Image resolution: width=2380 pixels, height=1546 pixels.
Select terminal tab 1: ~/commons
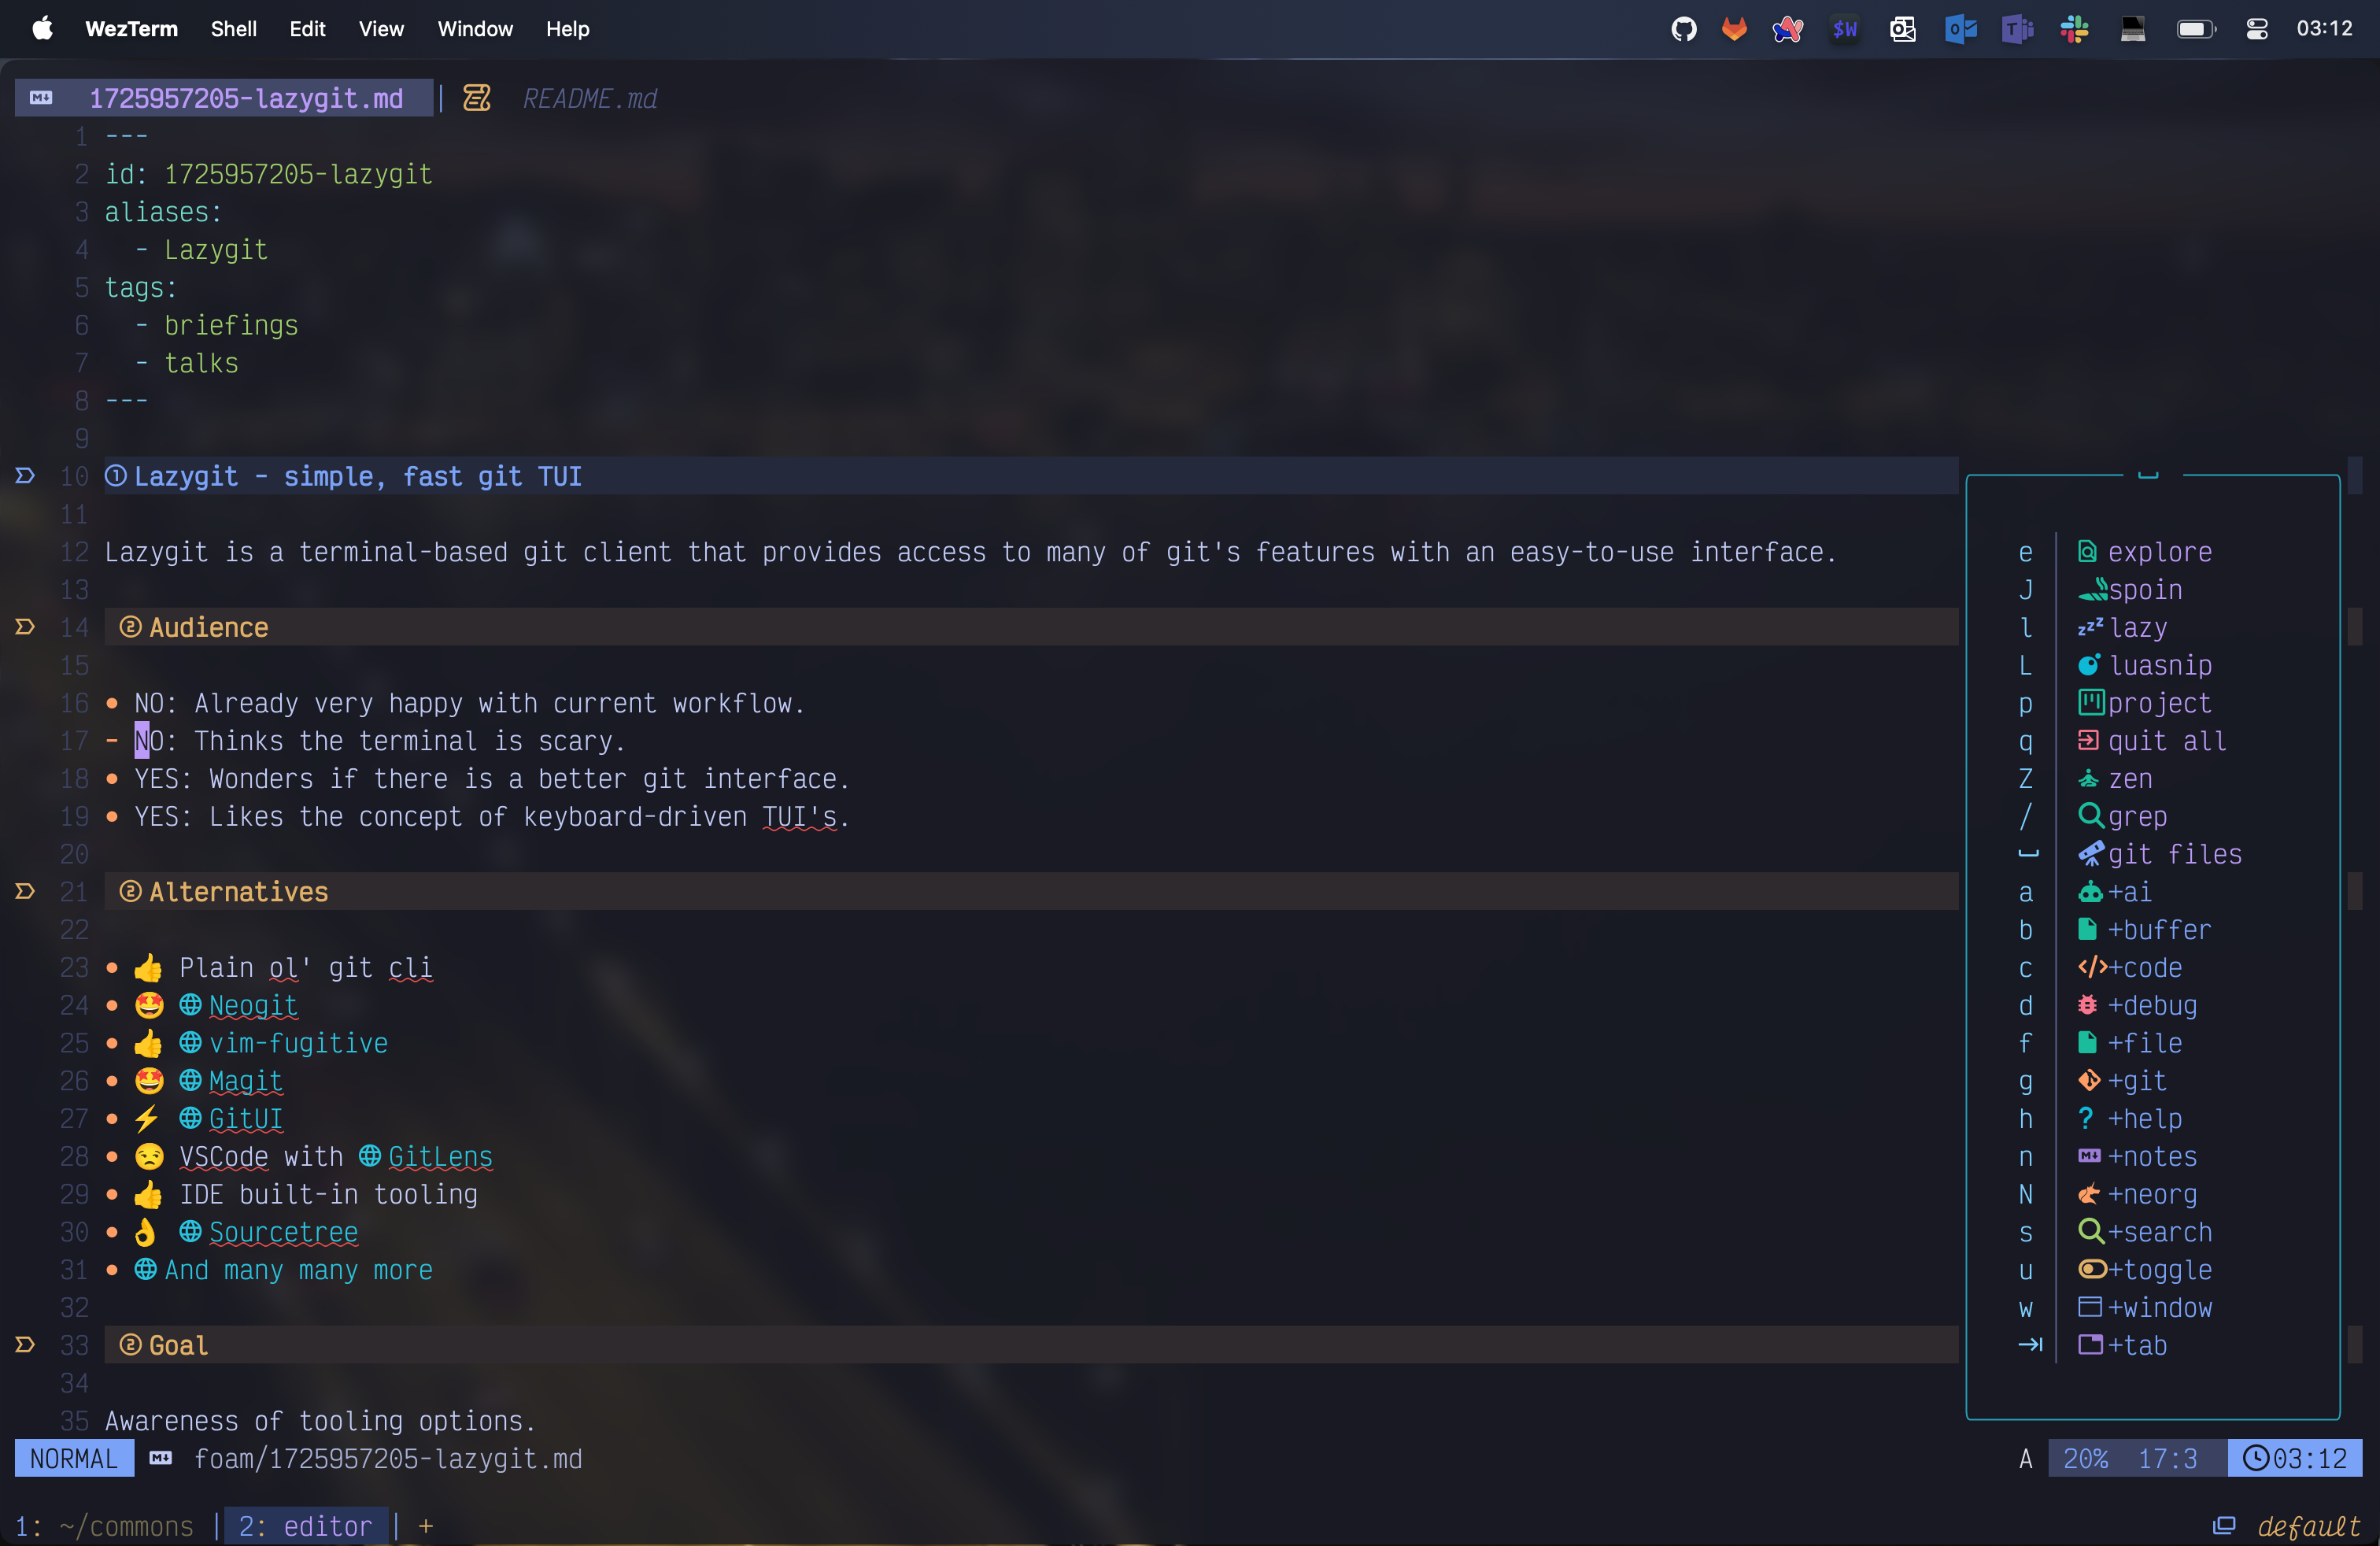coord(104,1527)
